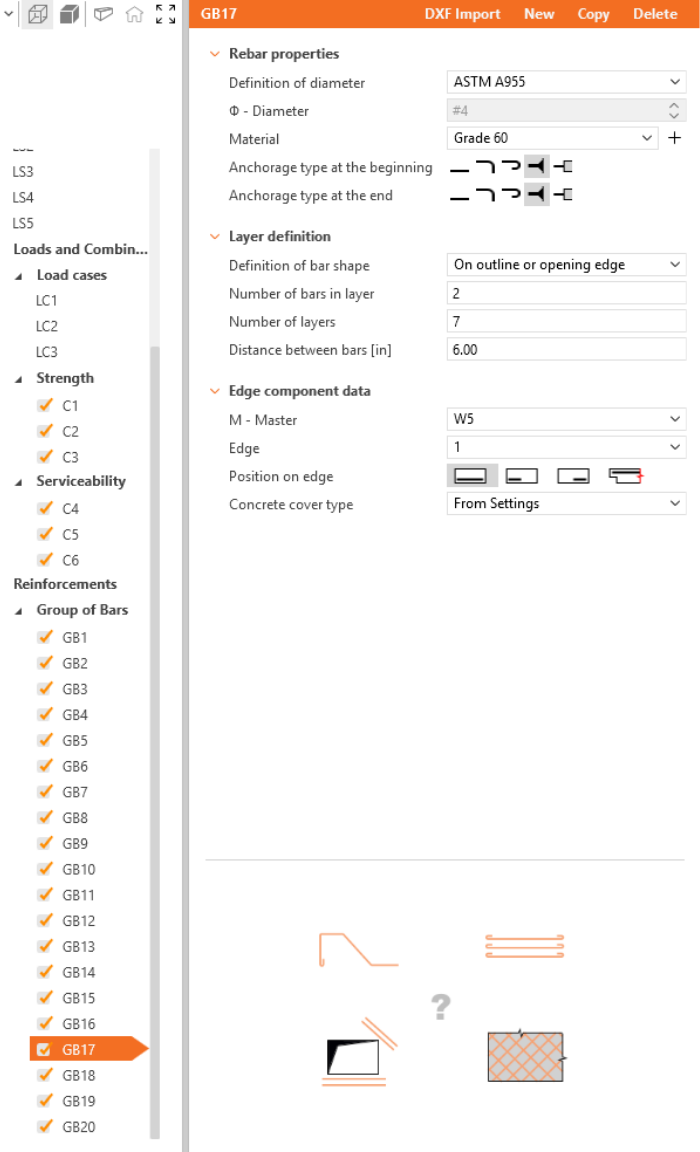Click the Number of layers input field

(x=566, y=321)
